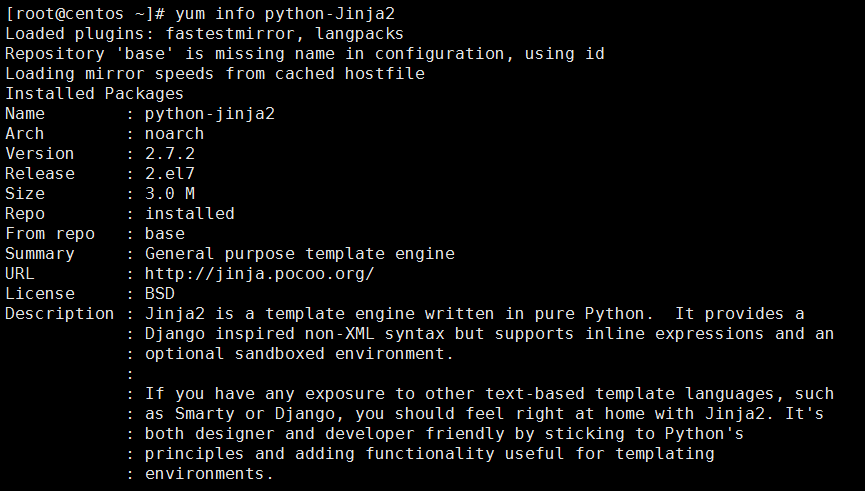Image resolution: width=865 pixels, height=491 pixels.
Task: Click the yum info python-Jinja2 command
Action: [285, 14]
